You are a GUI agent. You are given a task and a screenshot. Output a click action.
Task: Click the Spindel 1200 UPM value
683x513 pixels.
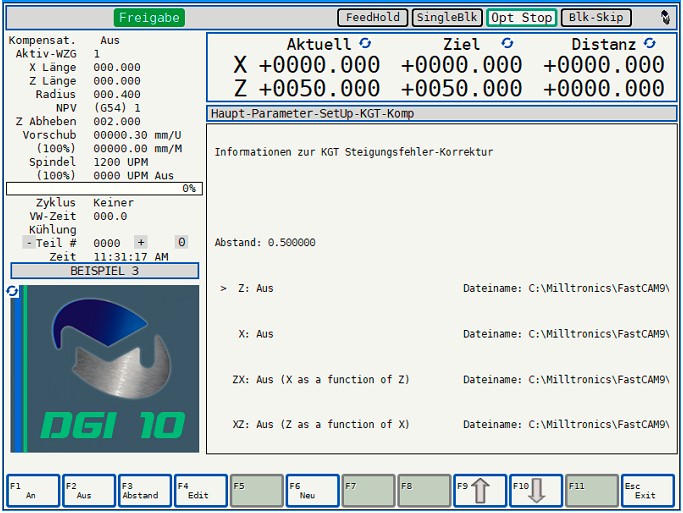[x=121, y=162]
